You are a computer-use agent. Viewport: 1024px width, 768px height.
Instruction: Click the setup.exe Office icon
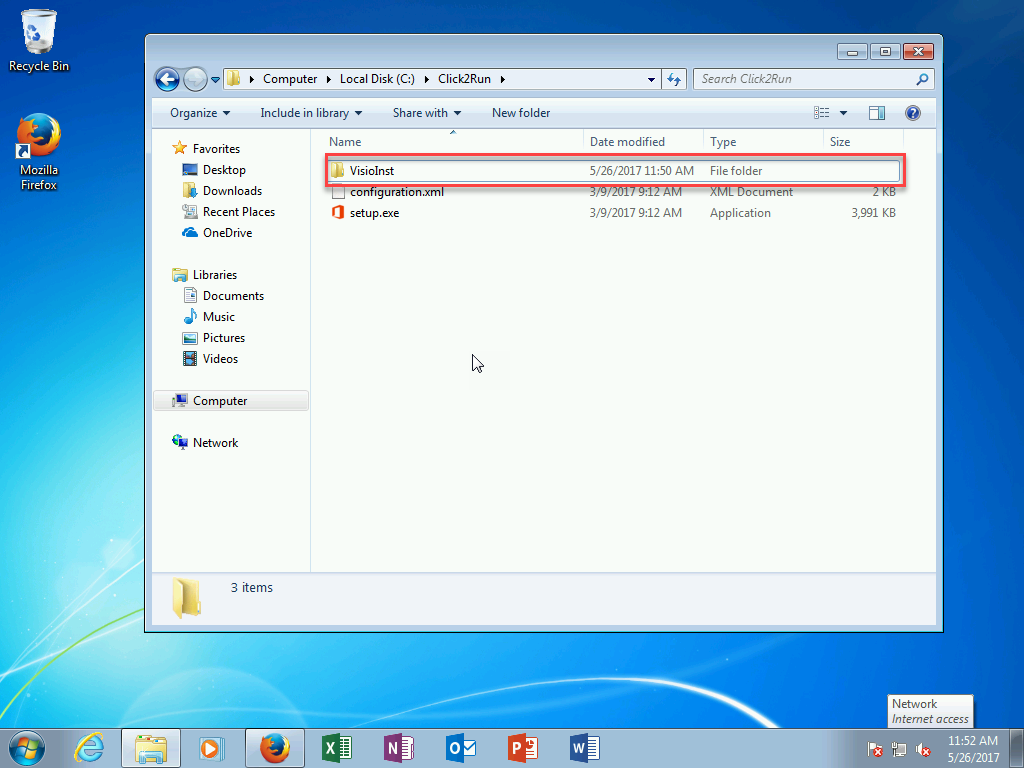[338, 212]
